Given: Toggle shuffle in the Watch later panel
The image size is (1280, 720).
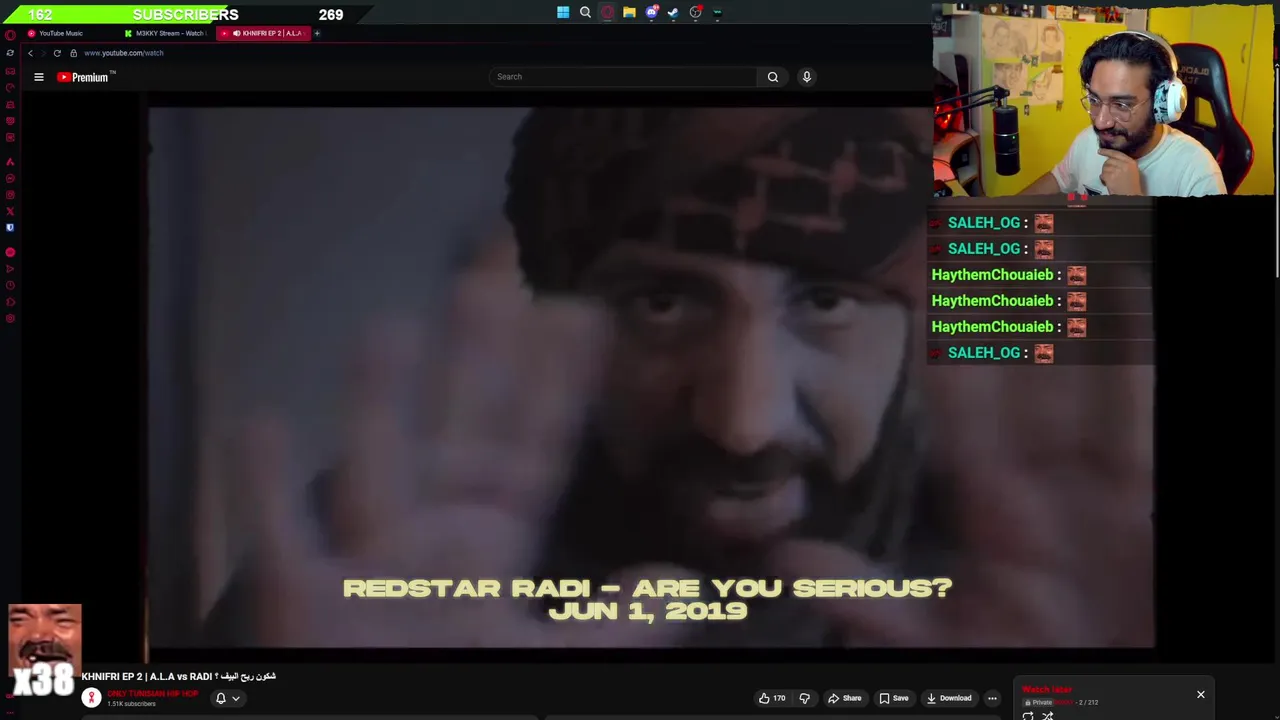Looking at the screenshot, I should [1048, 716].
